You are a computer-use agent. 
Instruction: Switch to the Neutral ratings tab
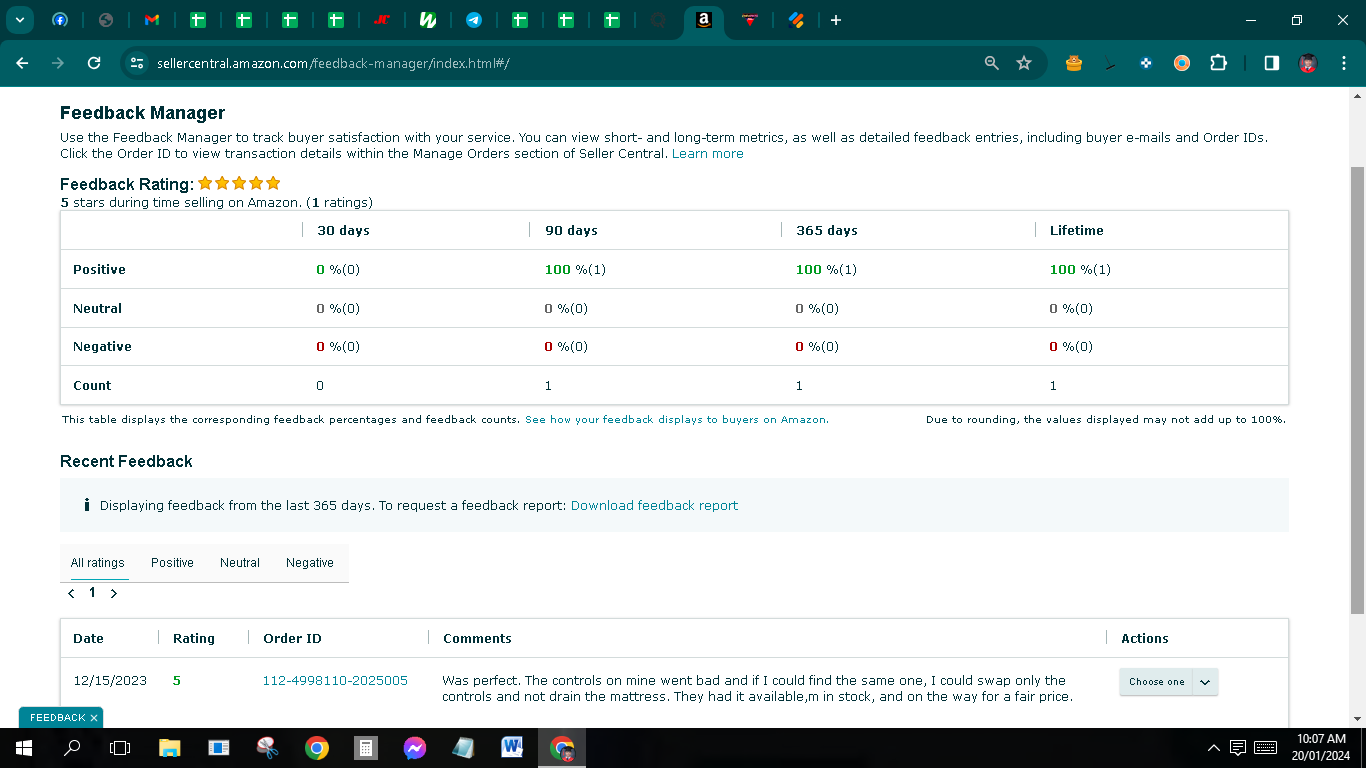click(240, 563)
